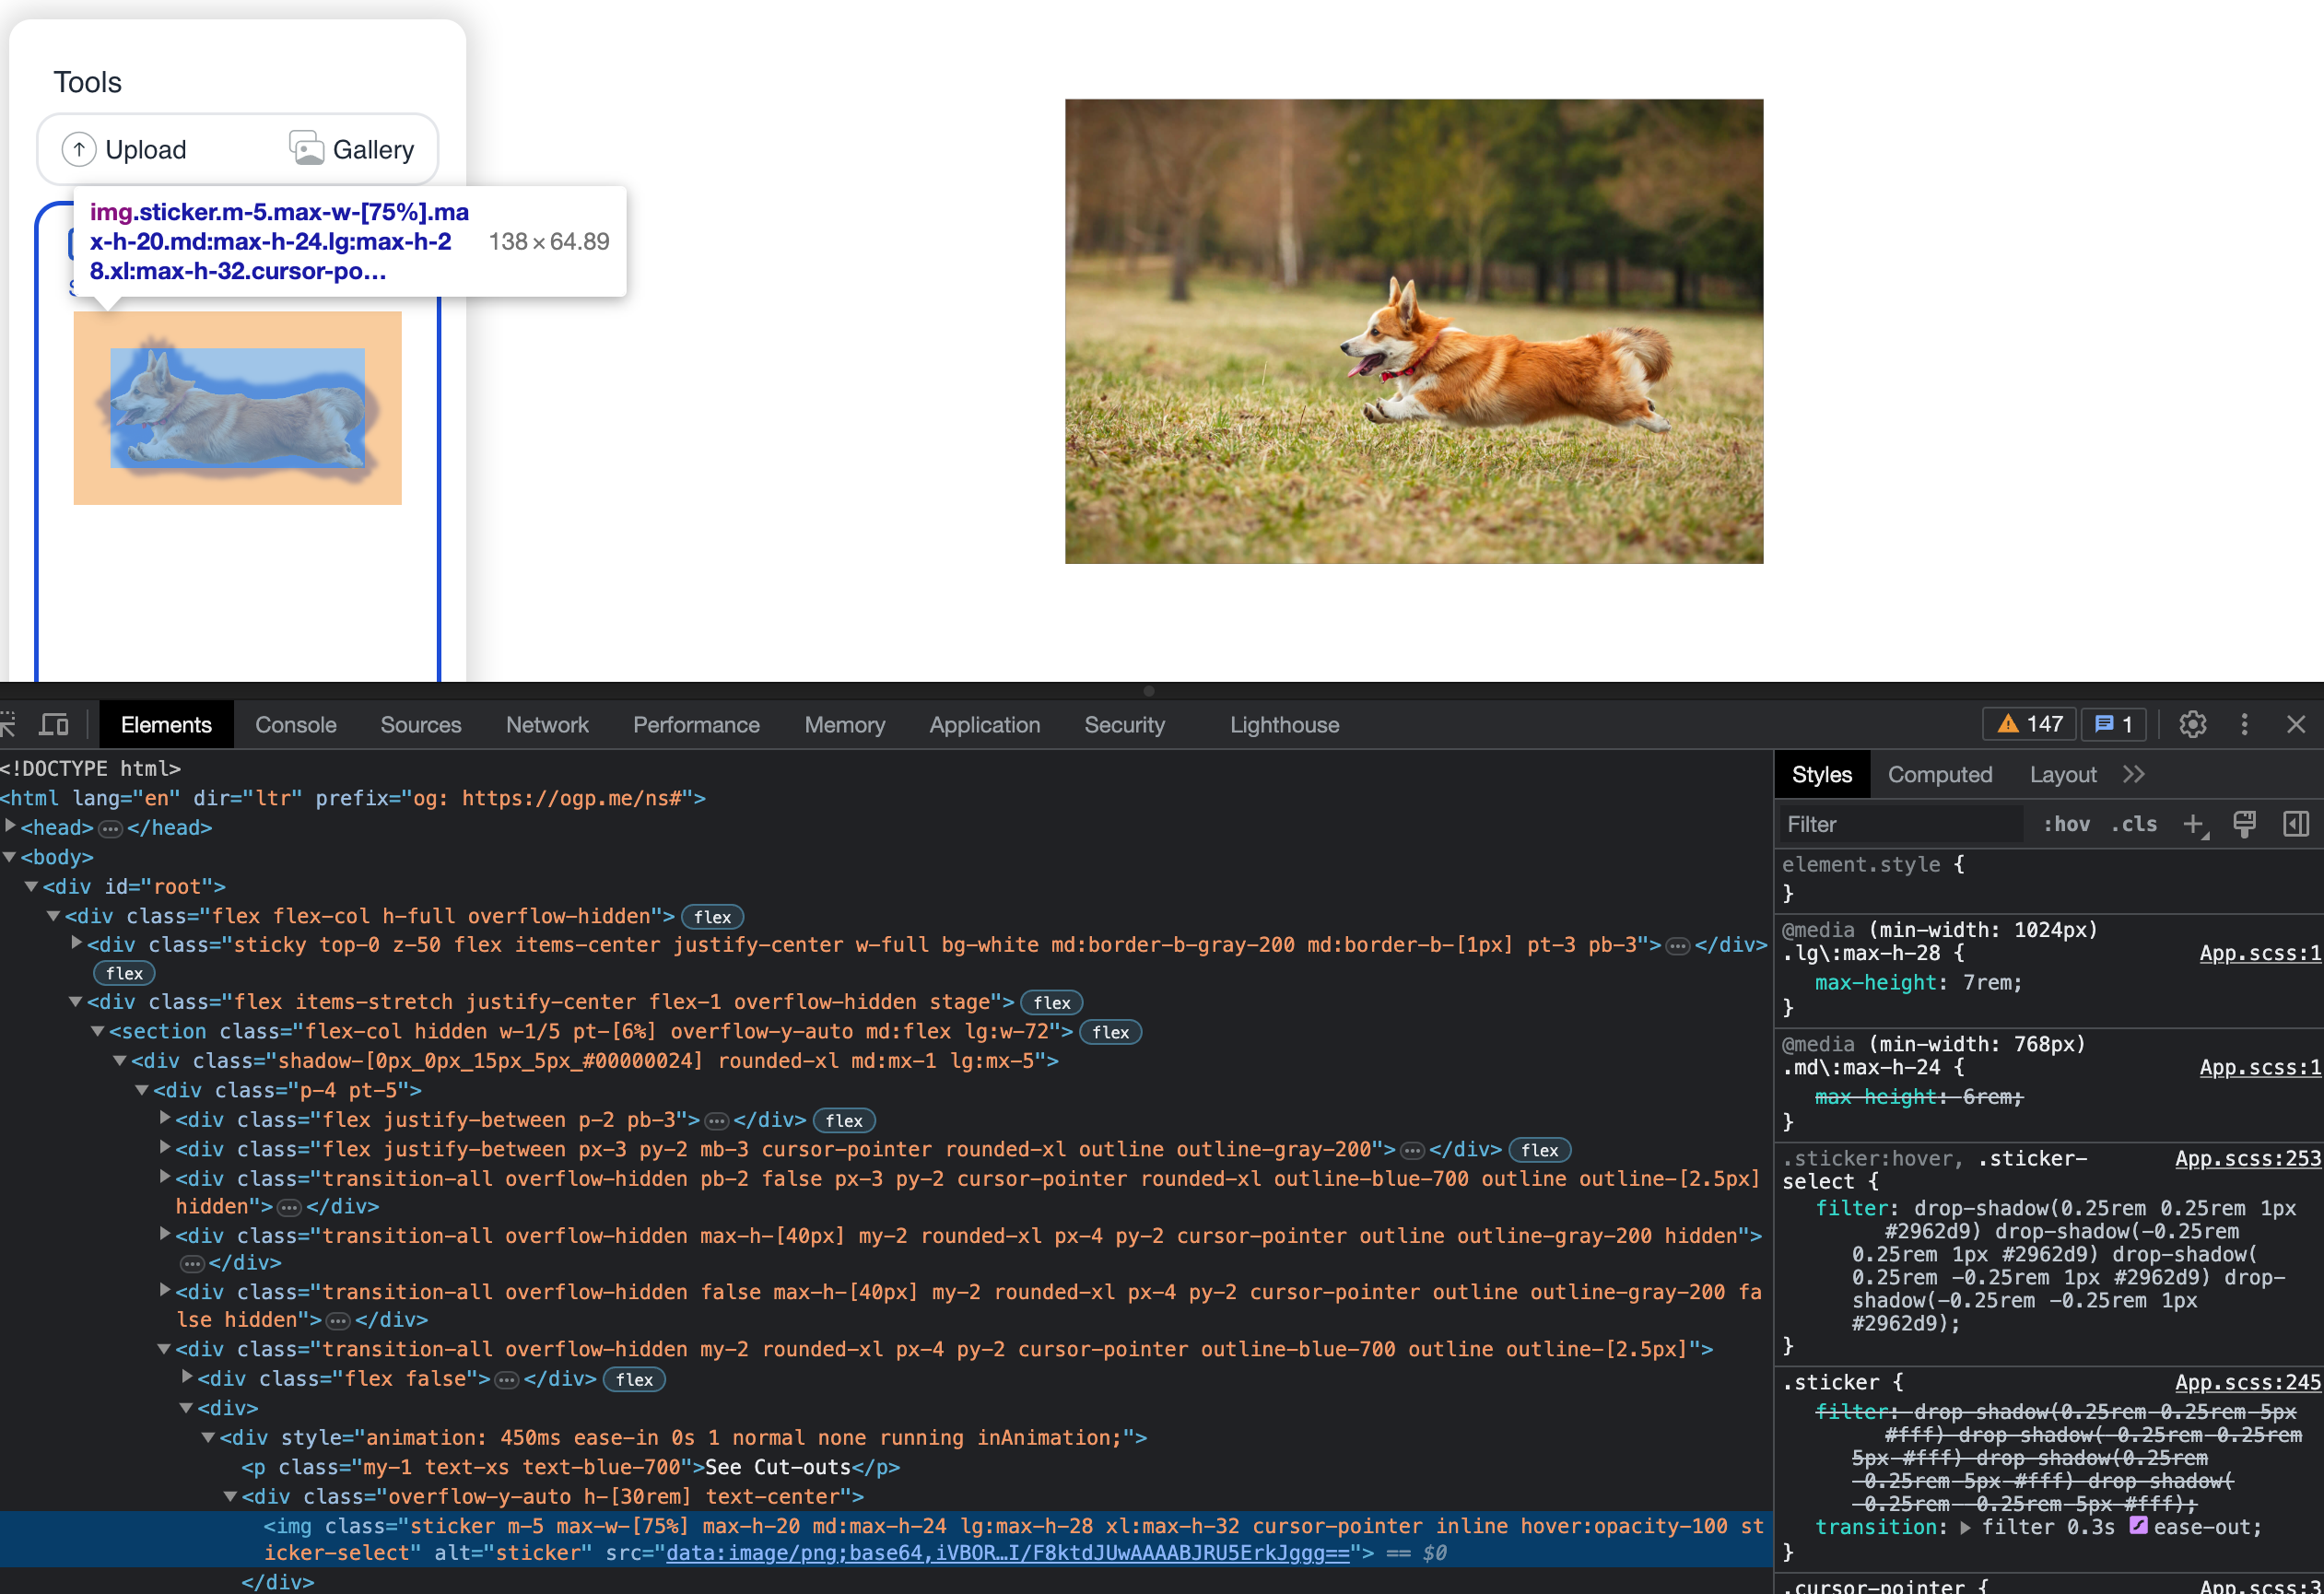
Task: Click the inspect element picker icon
Action: [x=8, y=724]
